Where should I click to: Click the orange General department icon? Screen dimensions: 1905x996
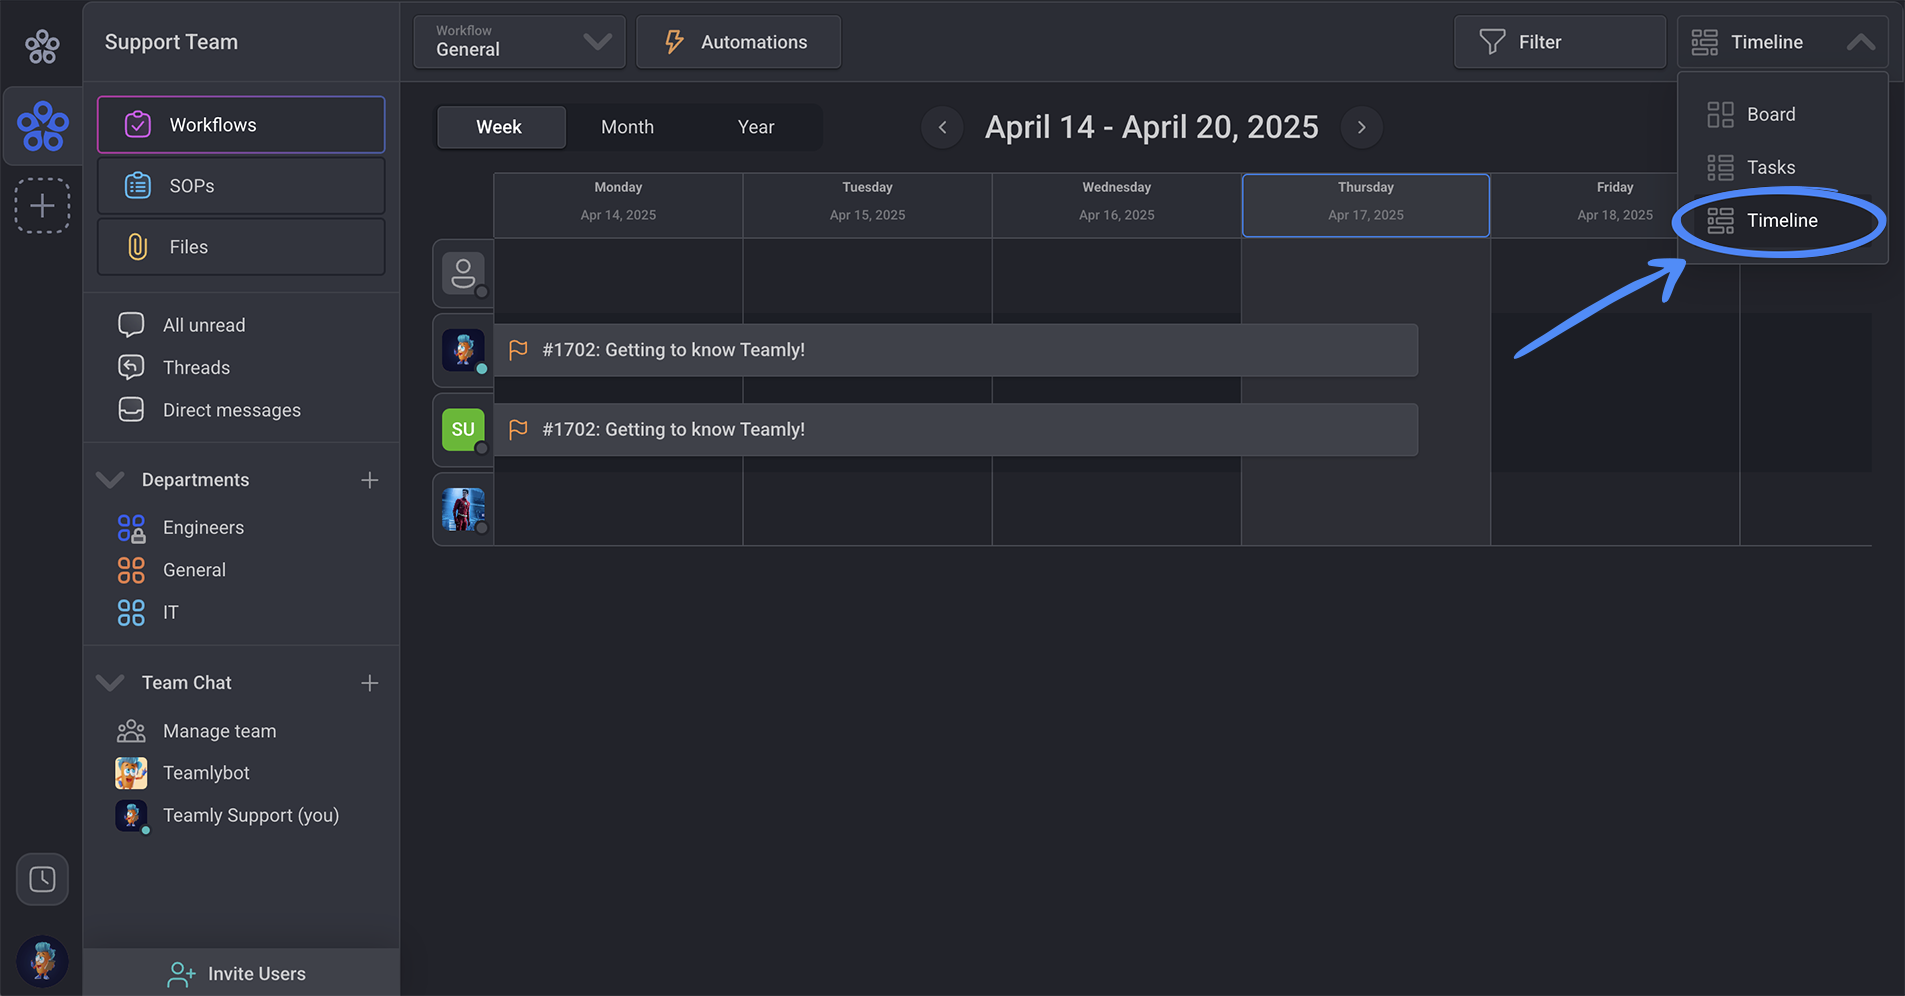tap(131, 570)
